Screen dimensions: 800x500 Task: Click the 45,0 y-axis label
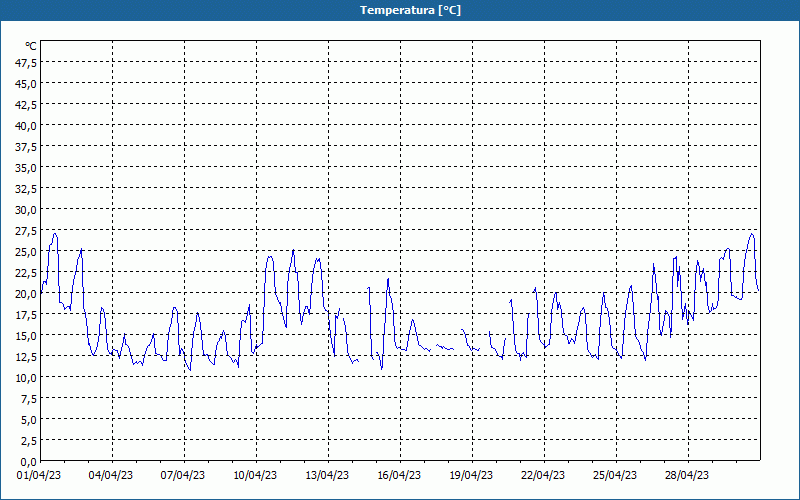(x=27, y=84)
